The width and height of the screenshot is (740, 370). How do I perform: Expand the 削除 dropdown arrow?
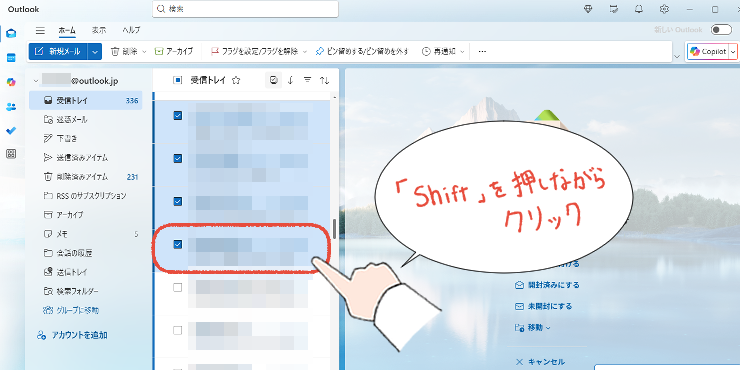[144, 51]
